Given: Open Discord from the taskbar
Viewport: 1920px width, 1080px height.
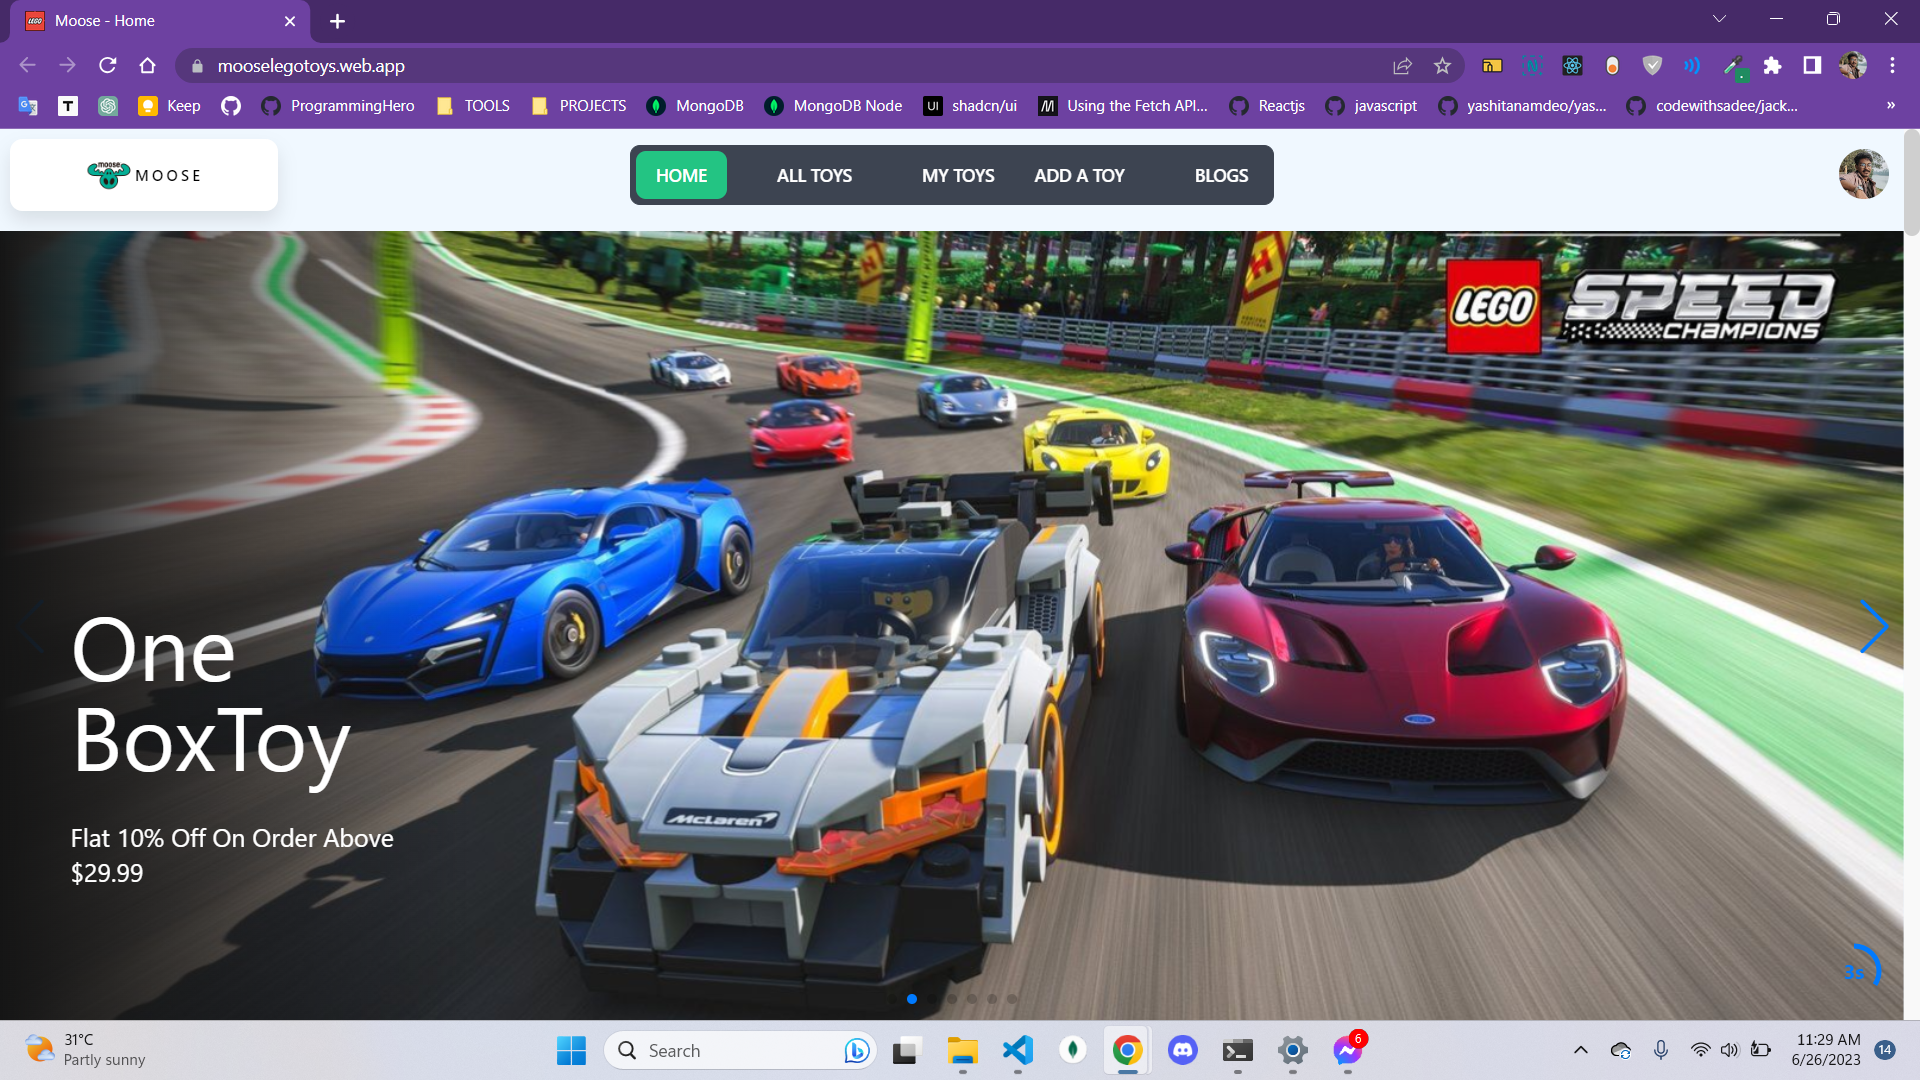Looking at the screenshot, I should tap(1183, 1050).
